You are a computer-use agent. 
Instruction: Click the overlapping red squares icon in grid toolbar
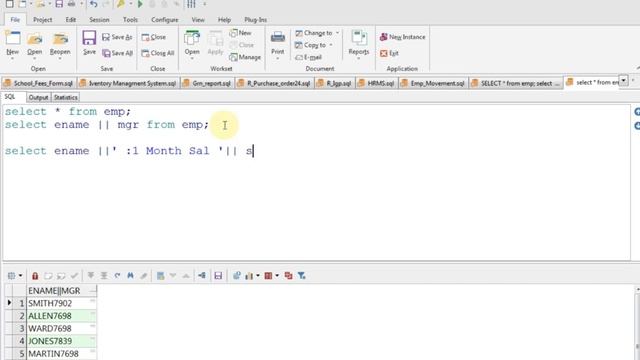(289, 276)
